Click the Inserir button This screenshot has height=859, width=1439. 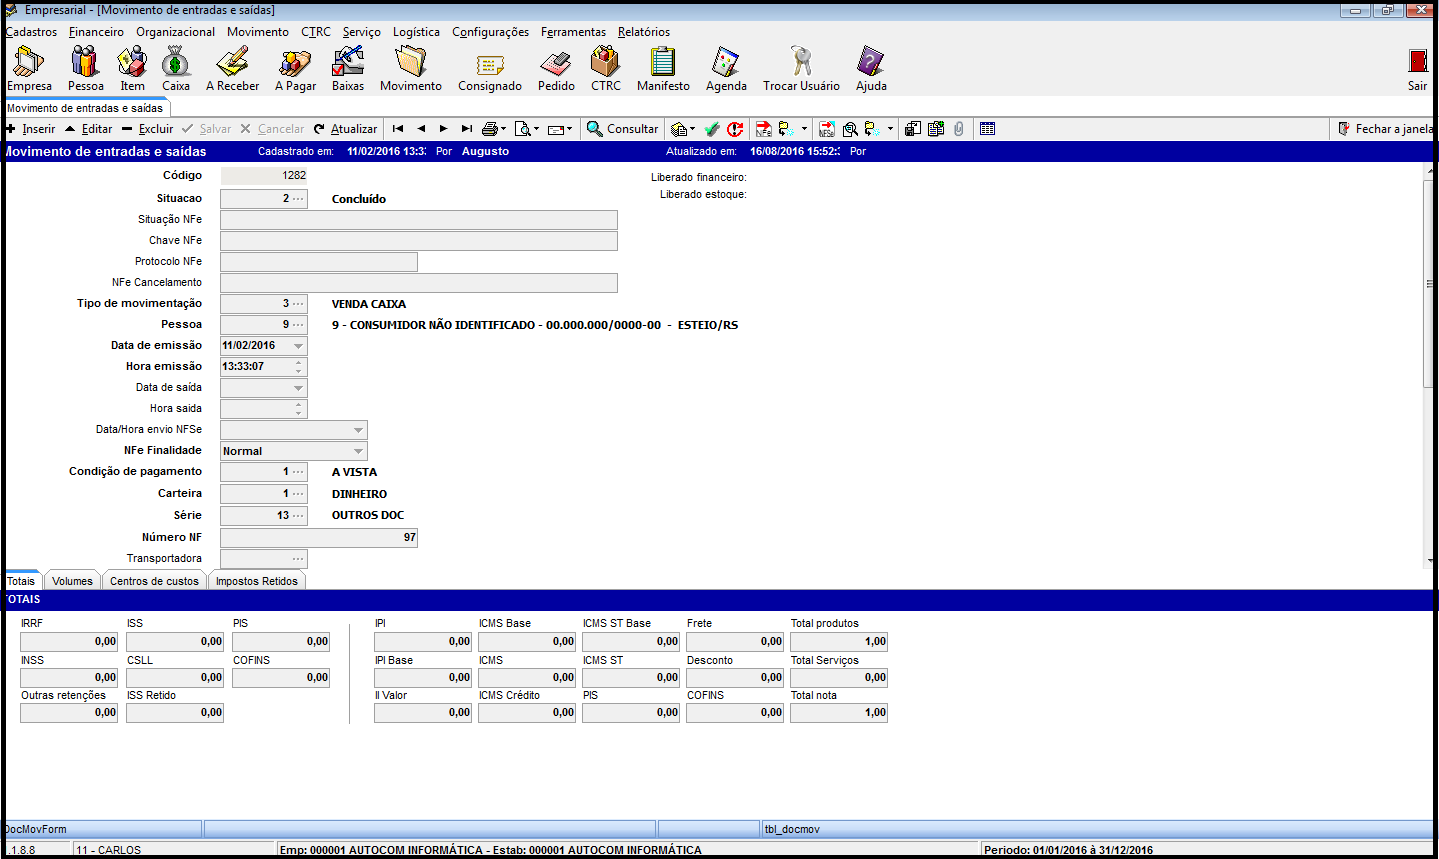31,129
